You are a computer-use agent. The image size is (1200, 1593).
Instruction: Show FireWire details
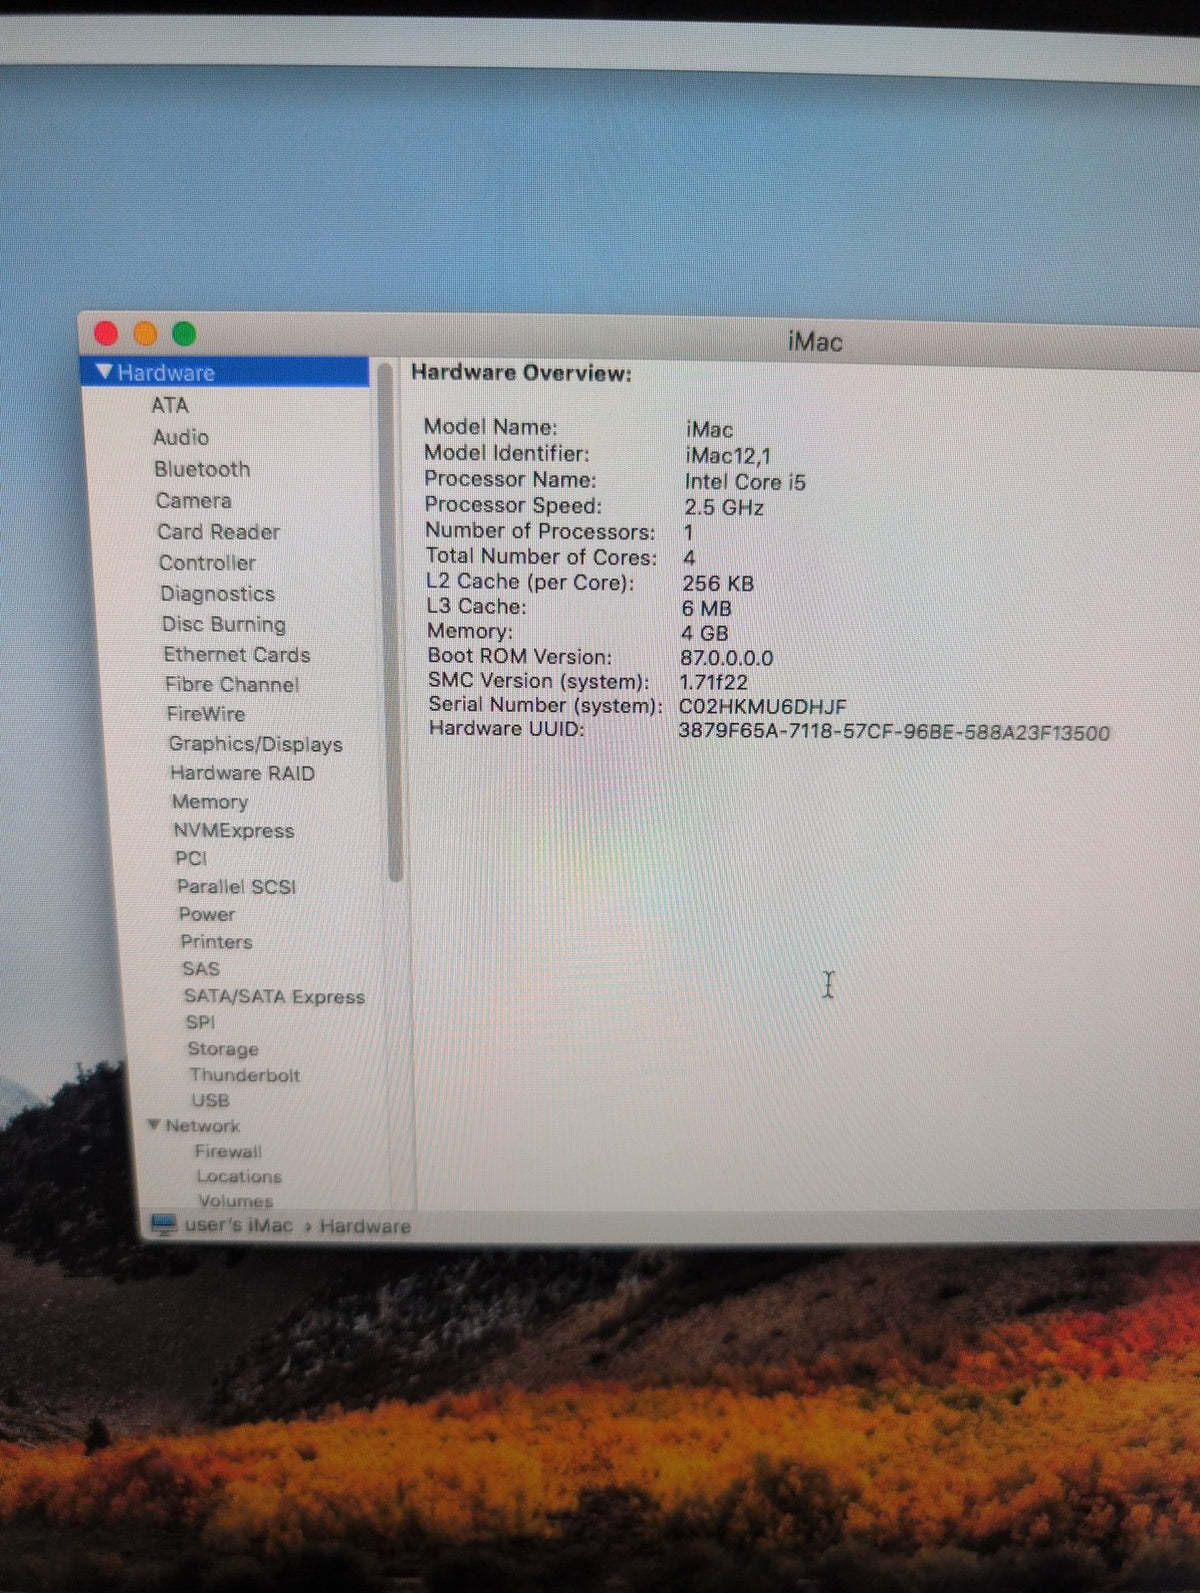tap(206, 713)
